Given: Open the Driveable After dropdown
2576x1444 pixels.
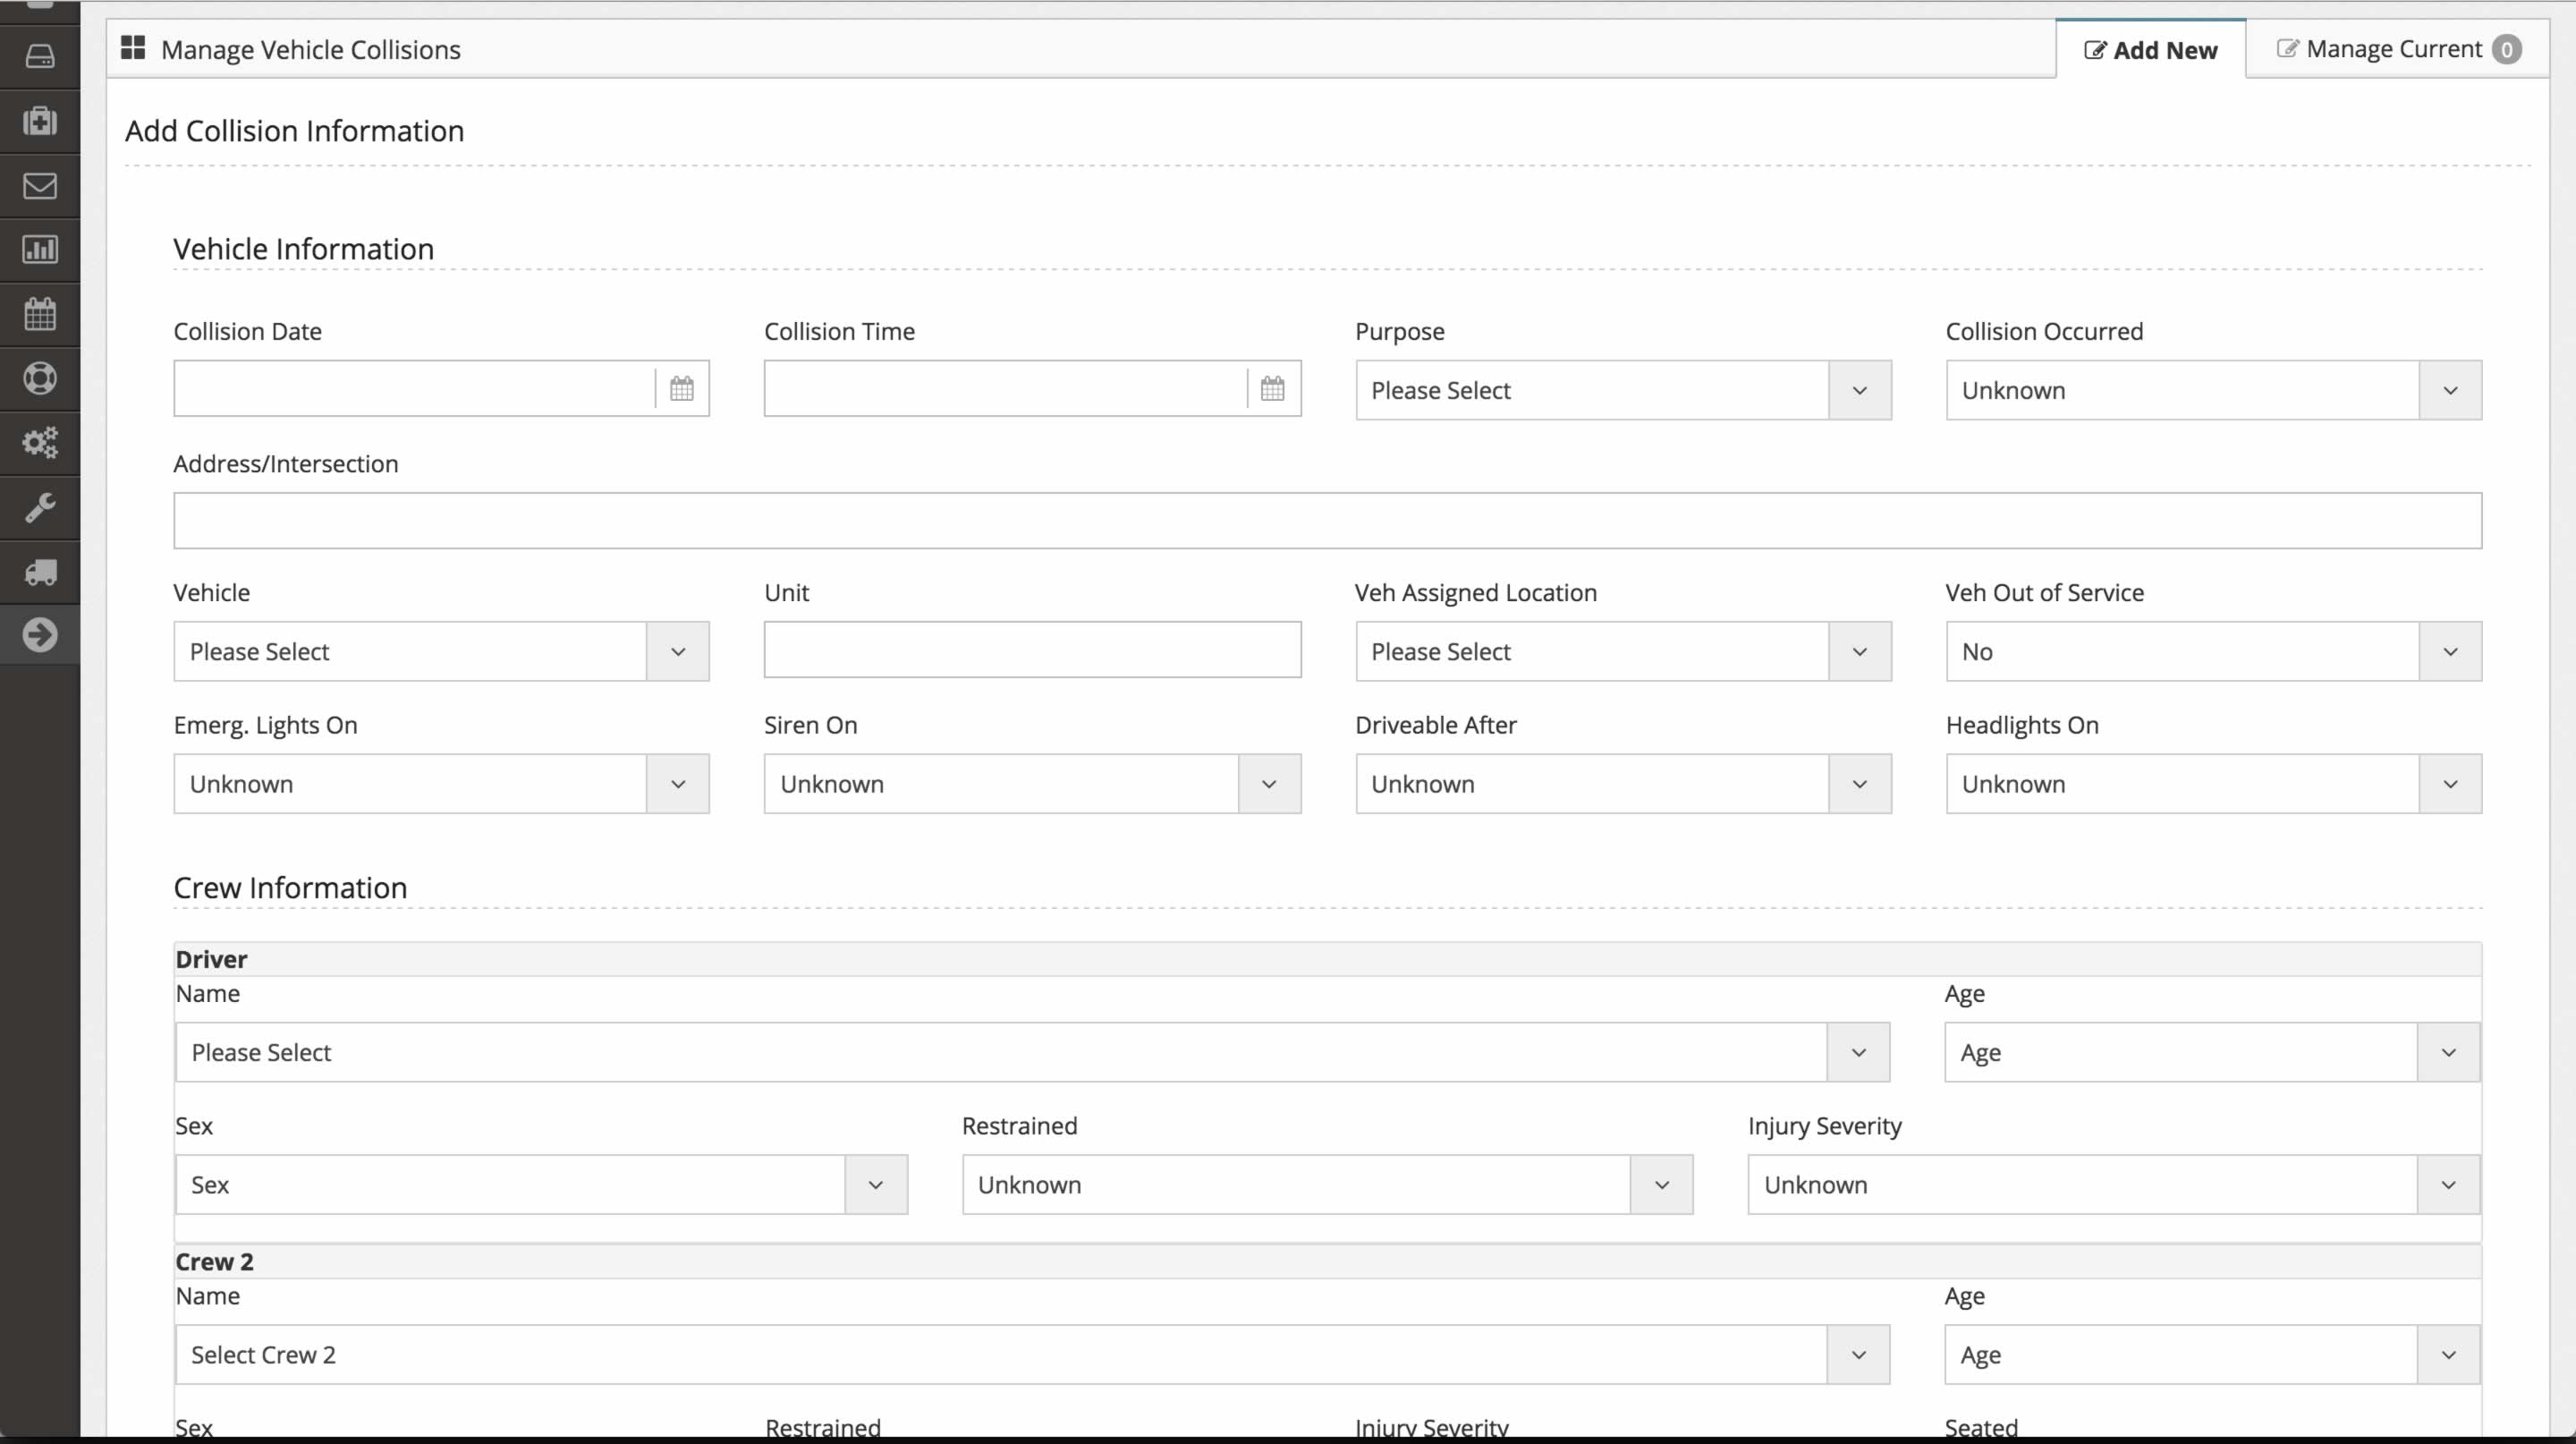Looking at the screenshot, I should pos(1623,784).
